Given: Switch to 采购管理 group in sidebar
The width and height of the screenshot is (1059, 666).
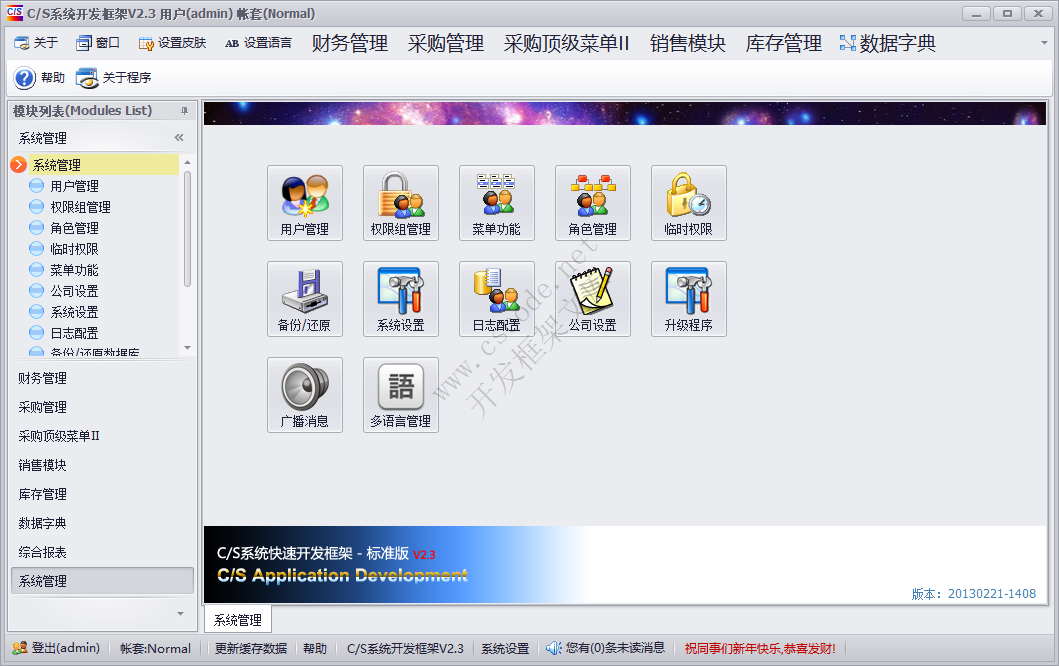Looking at the screenshot, I should [x=102, y=407].
